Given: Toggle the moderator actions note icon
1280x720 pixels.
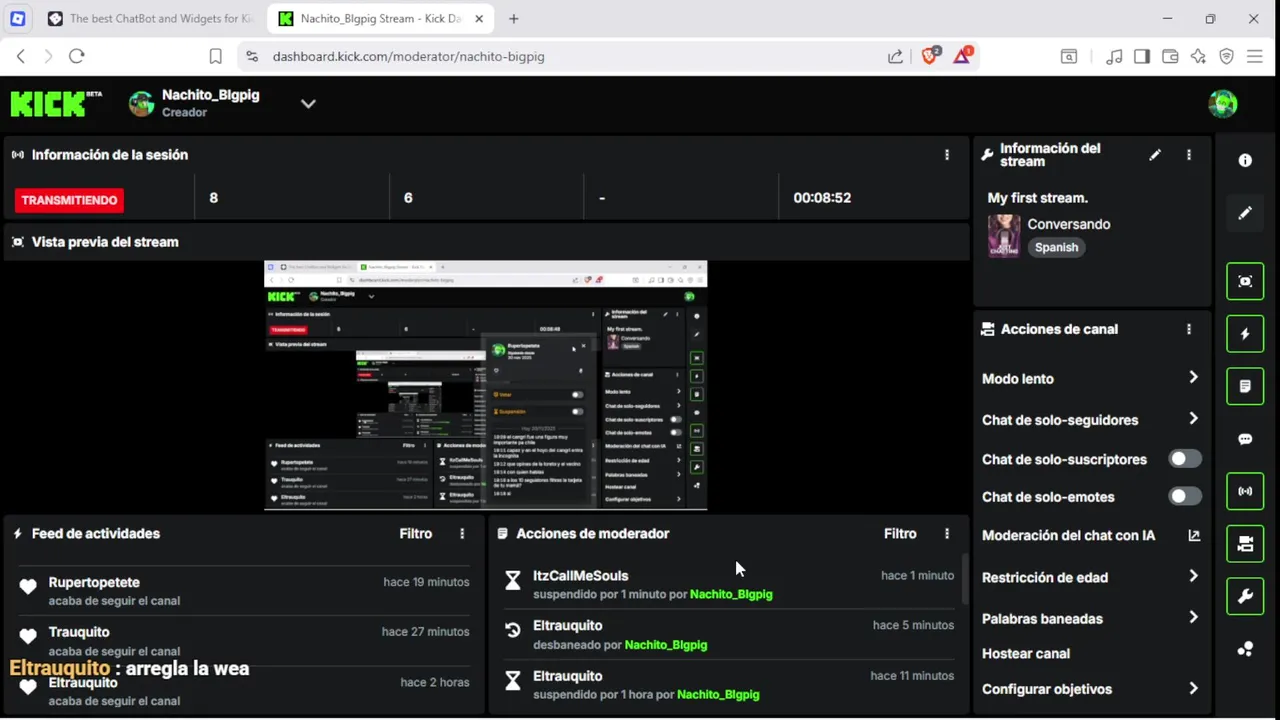Looking at the screenshot, I should pos(1245,386).
